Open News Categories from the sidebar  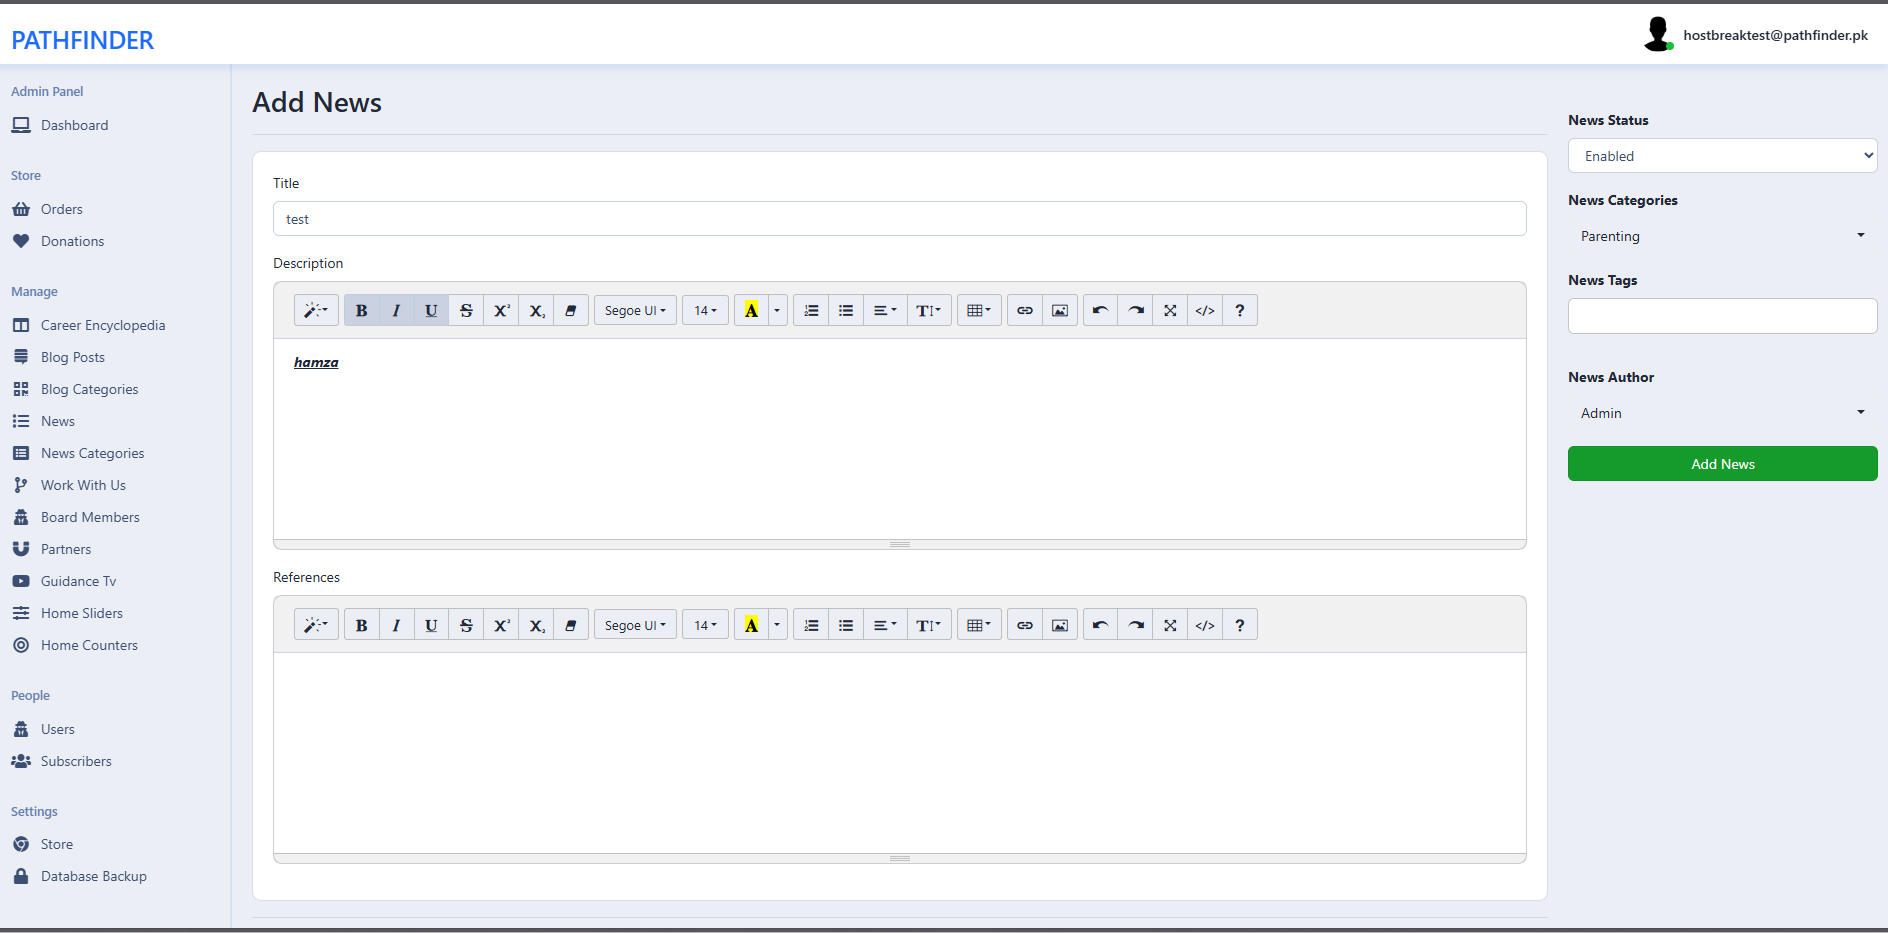pos(92,453)
